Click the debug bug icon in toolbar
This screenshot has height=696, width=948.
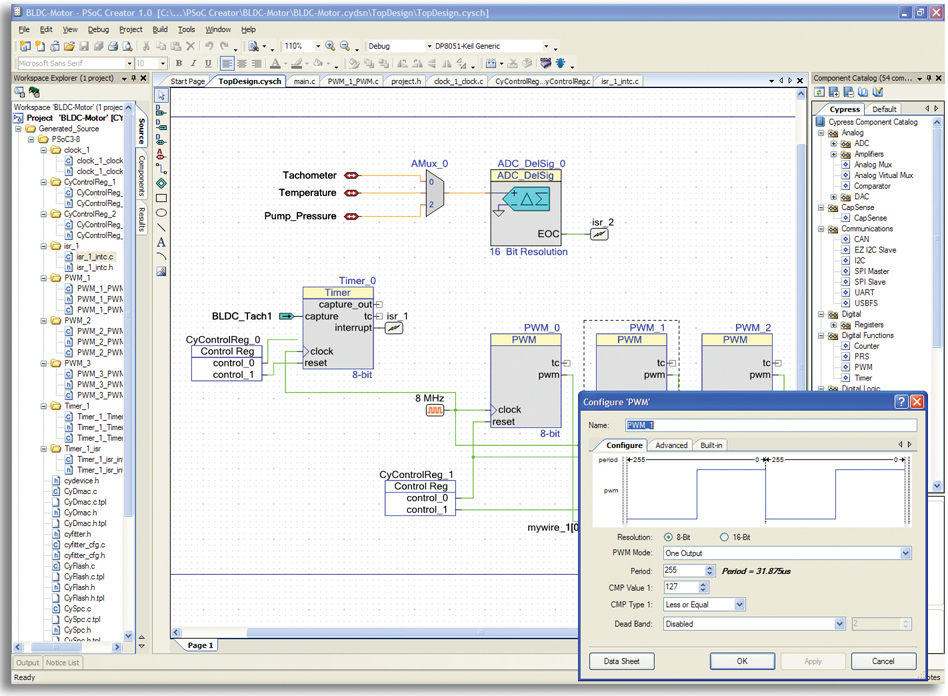[560, 63]
